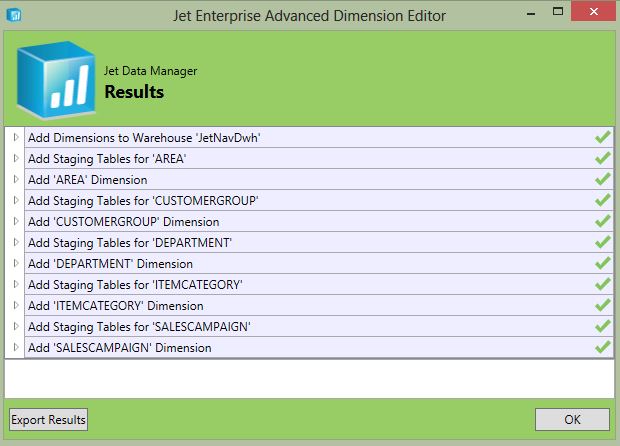Expand the "Add 'CUSTOMERGROUP' Dimension" row
The width and height of the screenshot is (620, 446).
[x=16, y=221]
